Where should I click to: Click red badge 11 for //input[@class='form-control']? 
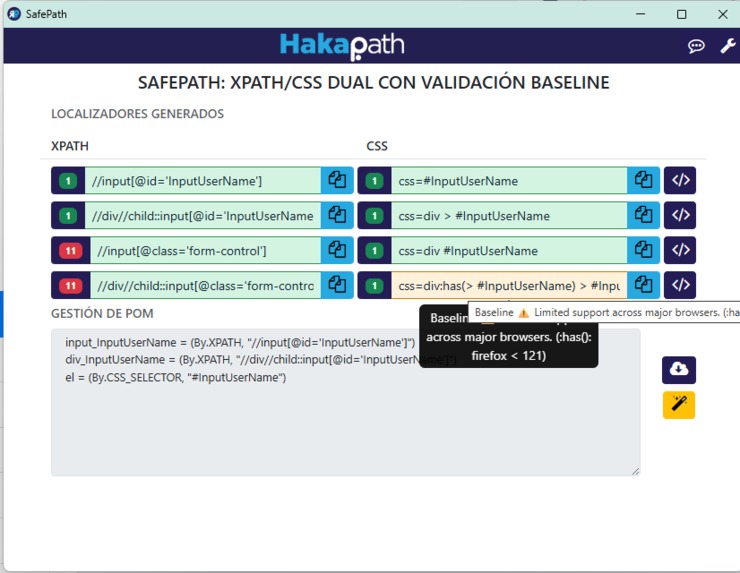click(71, 251)
